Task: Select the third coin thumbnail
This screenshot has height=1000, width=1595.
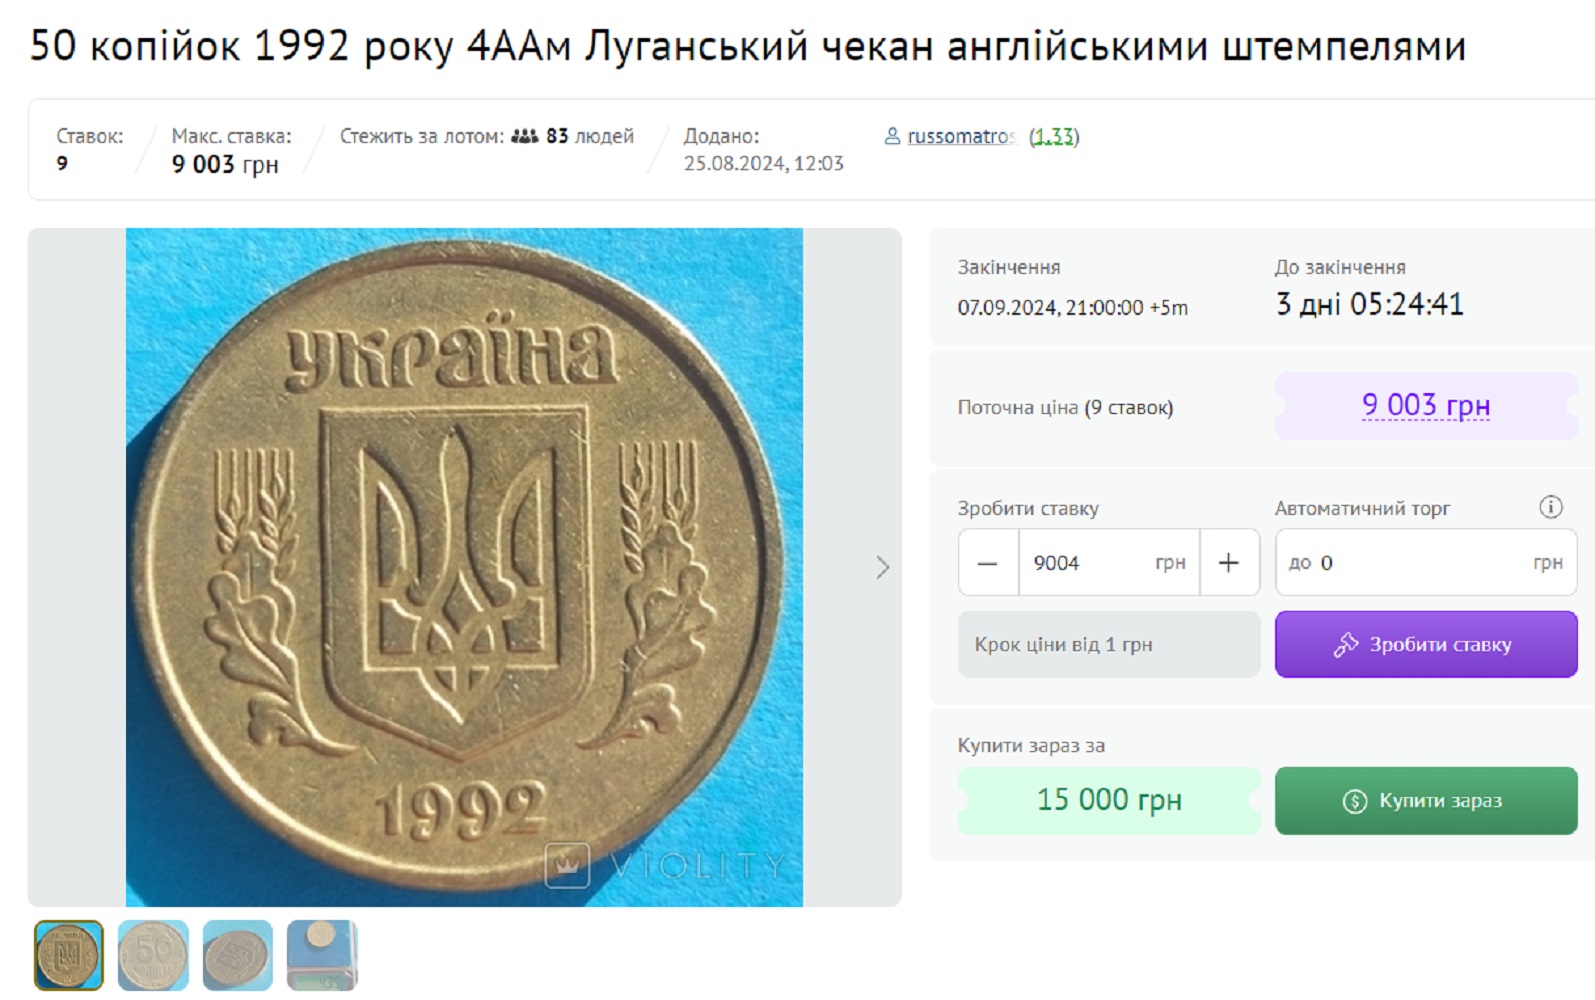Action: (x=237, y=955)
